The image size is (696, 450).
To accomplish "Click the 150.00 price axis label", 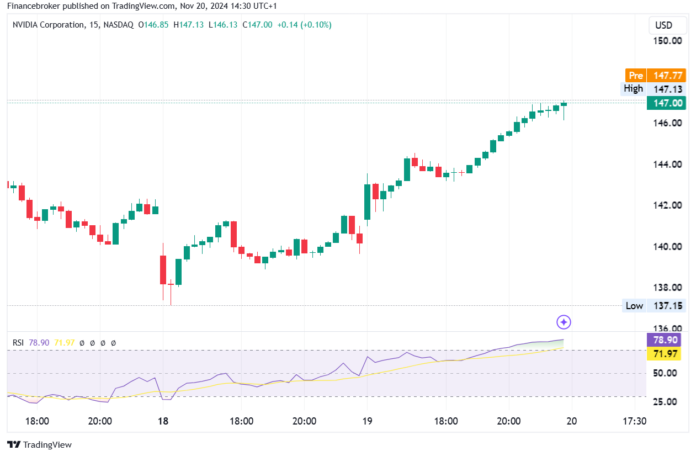I will click(667, 41).
